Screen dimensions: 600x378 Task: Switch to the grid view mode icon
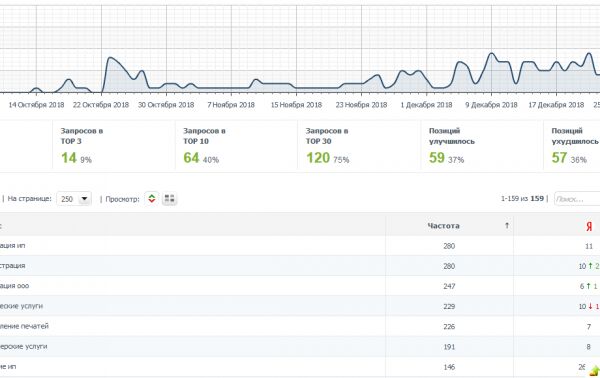point(170,199)
